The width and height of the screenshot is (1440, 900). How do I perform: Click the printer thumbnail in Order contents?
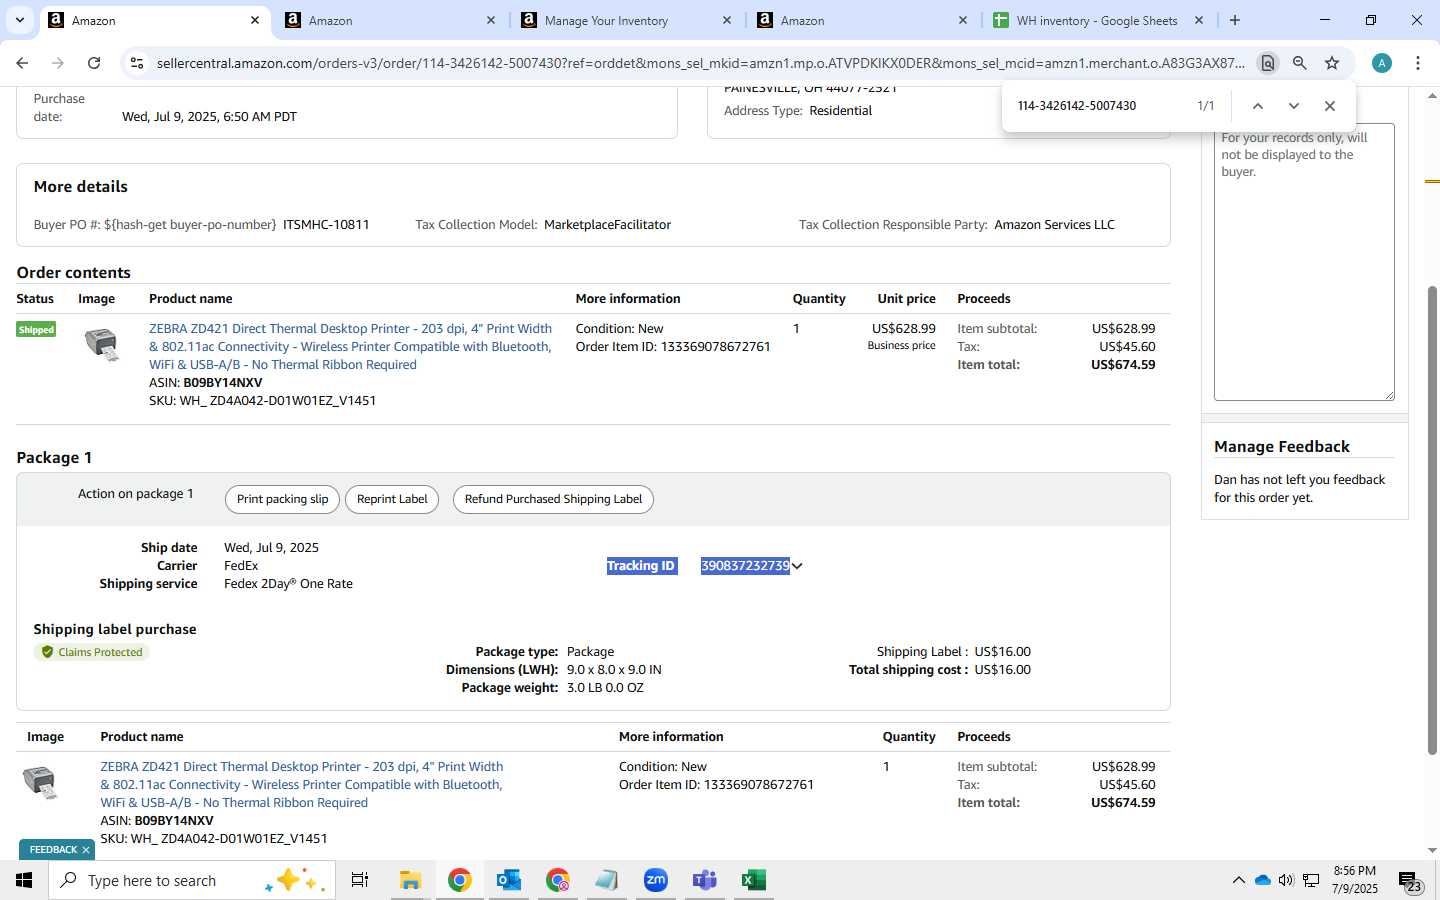(x=102, y=344)
